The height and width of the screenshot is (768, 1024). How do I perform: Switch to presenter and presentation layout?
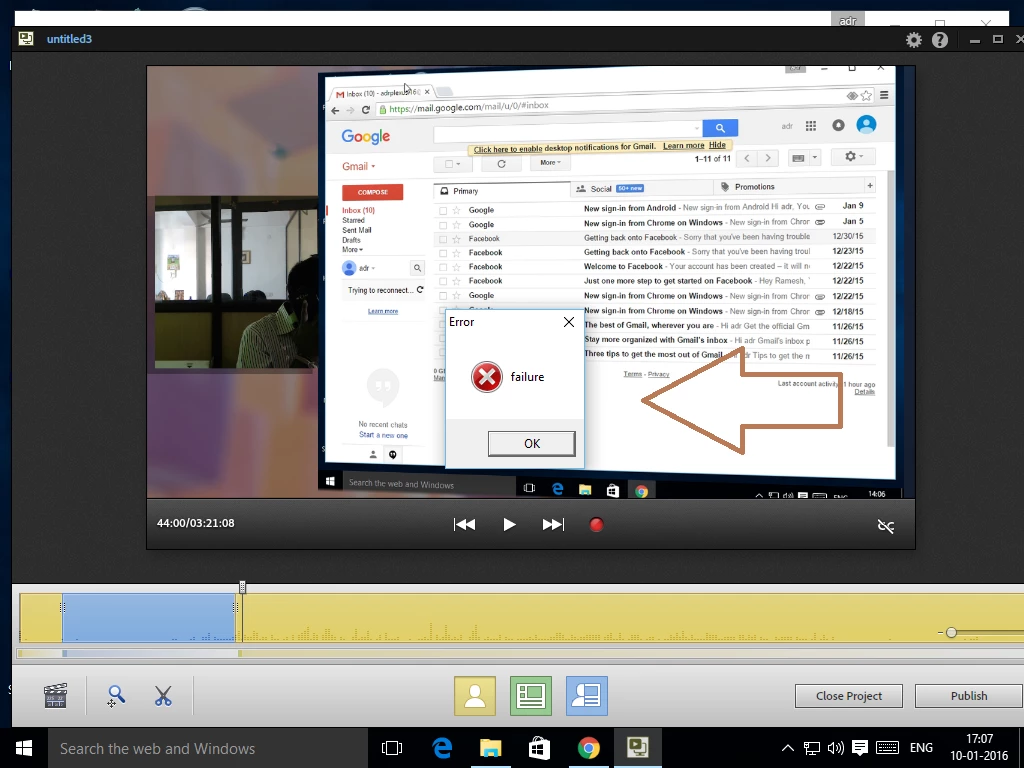tap(586, 696)
